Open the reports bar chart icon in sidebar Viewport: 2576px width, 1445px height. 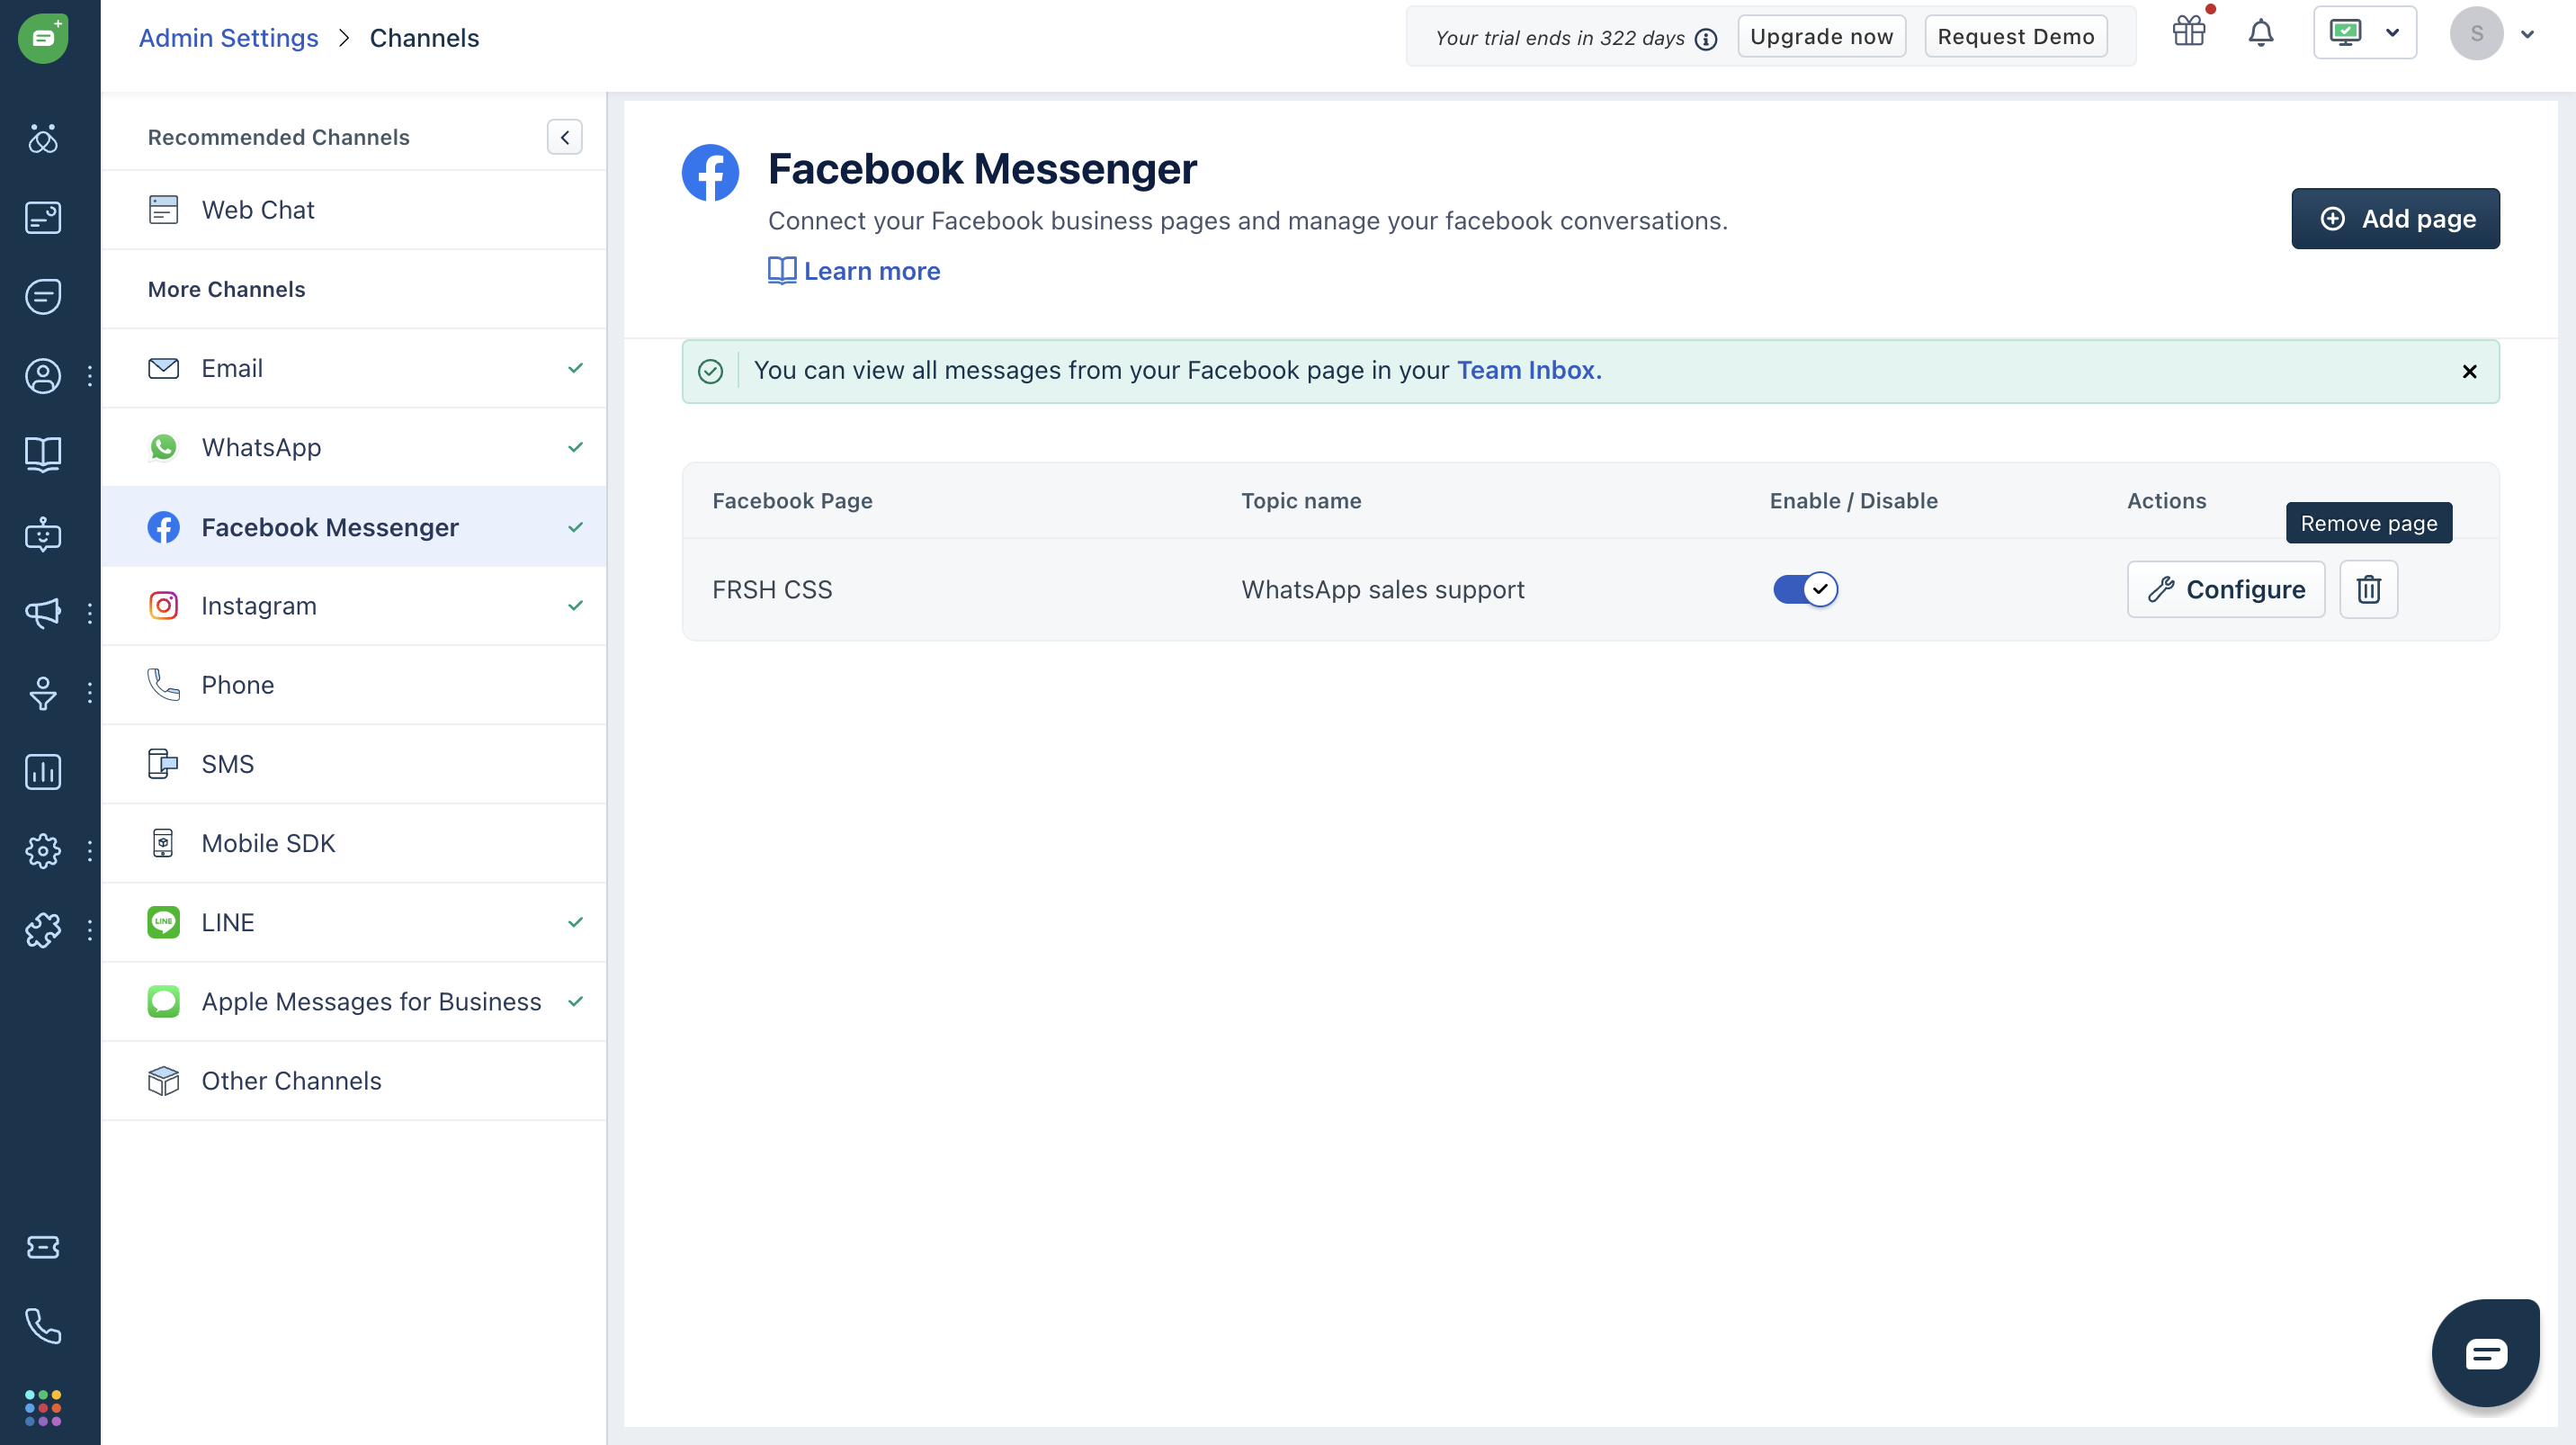point(42,771)
